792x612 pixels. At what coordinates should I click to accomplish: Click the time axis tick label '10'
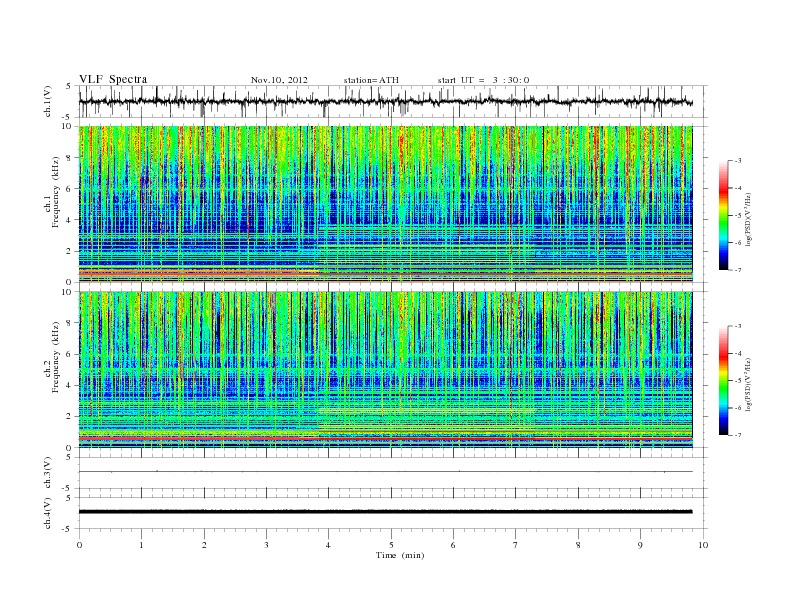click(x=703, y=545)
